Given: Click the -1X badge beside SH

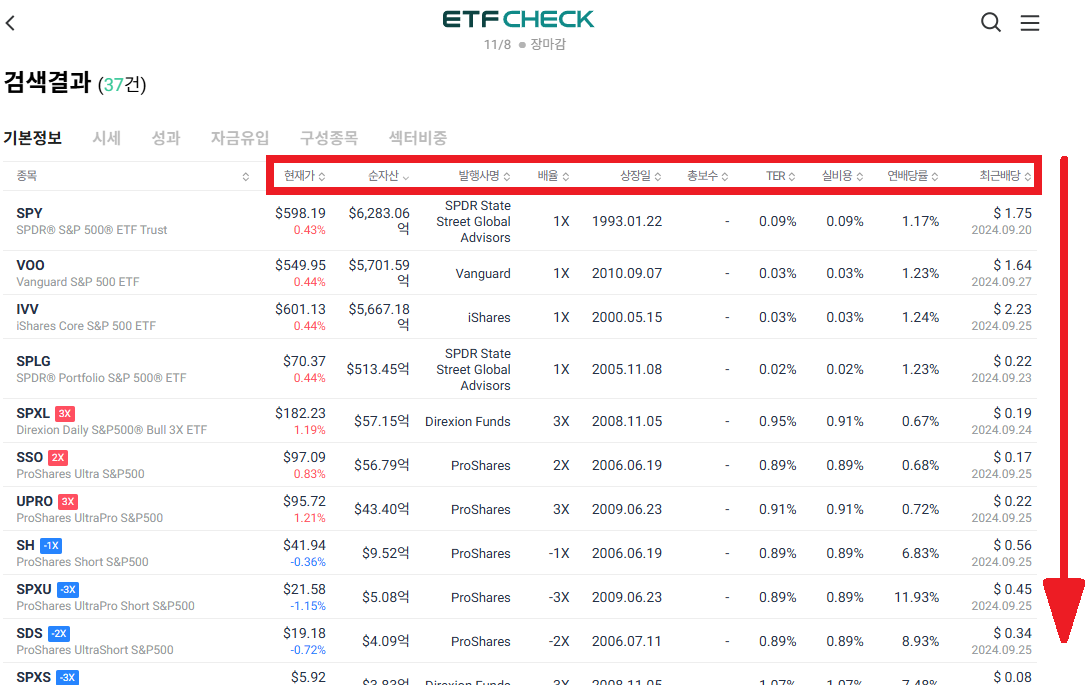Looking at the screenshot, I should pos(51,545).
